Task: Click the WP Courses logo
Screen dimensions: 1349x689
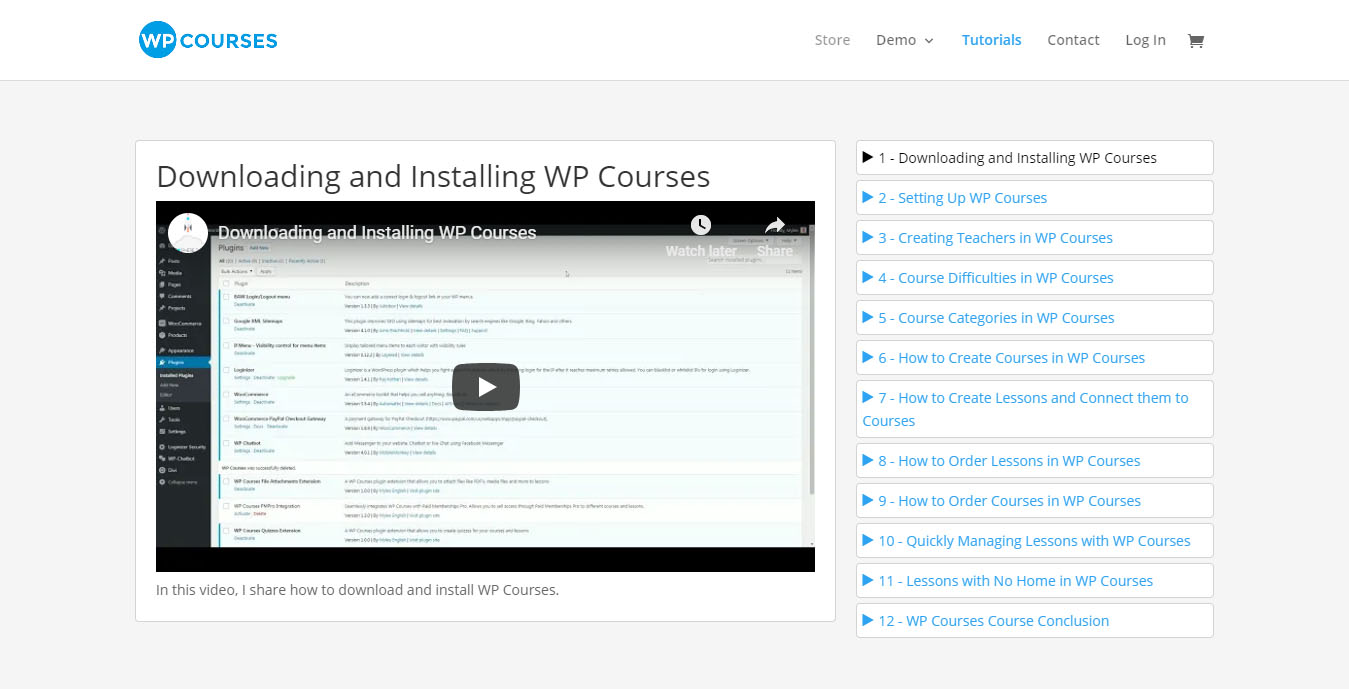Action: [x=208, y=40]
